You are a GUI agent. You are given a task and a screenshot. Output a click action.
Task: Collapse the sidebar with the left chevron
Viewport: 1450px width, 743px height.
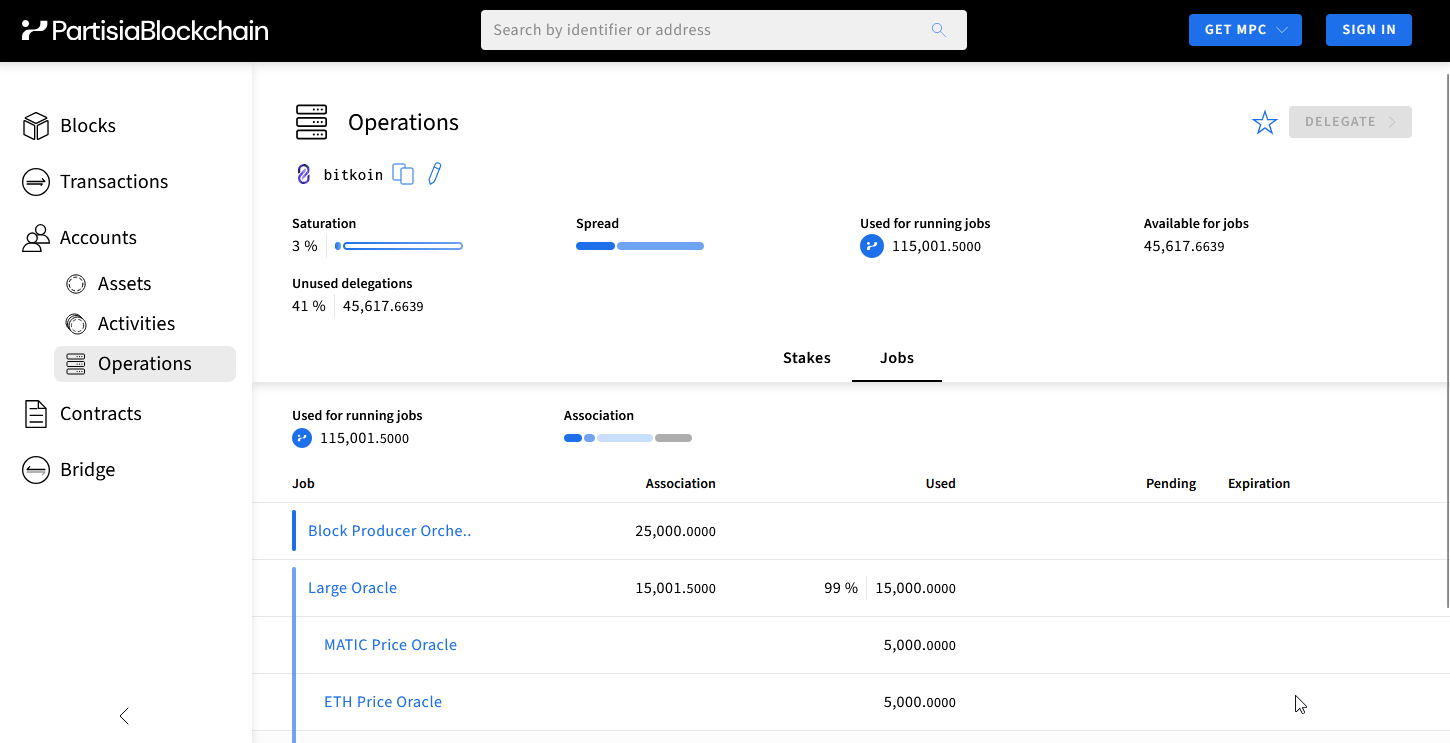(x=124, y=716)
